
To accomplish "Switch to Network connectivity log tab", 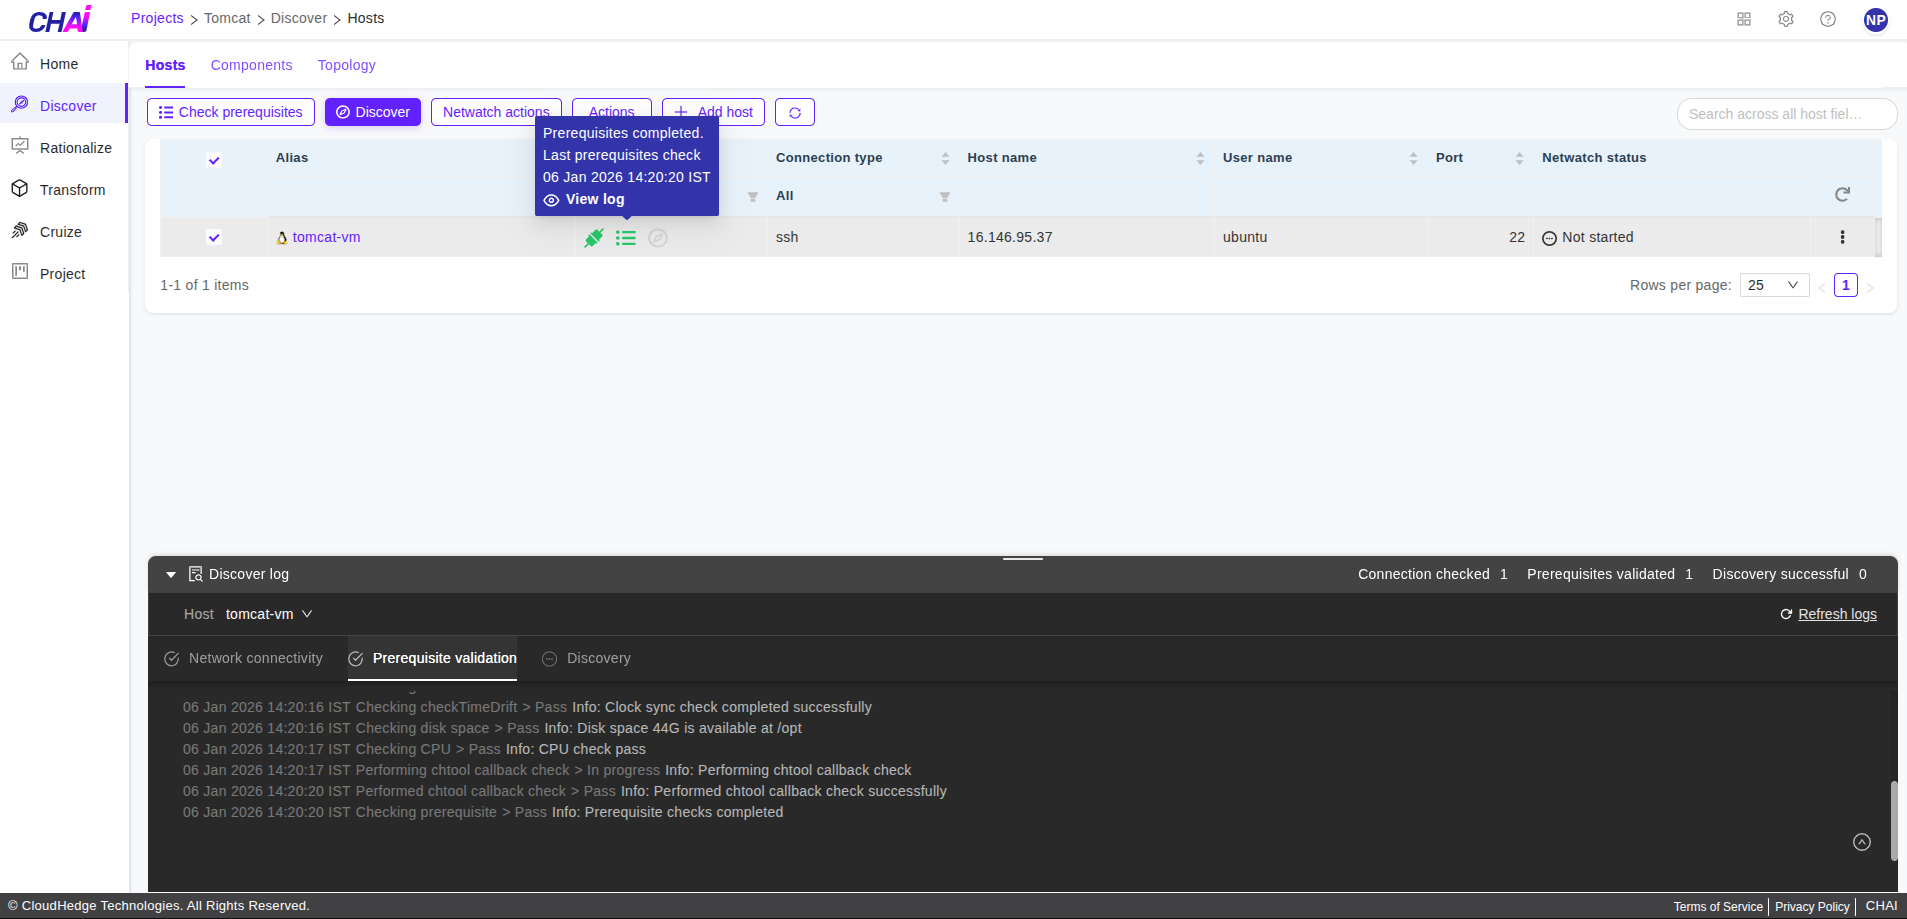I will tap(244, 658).
